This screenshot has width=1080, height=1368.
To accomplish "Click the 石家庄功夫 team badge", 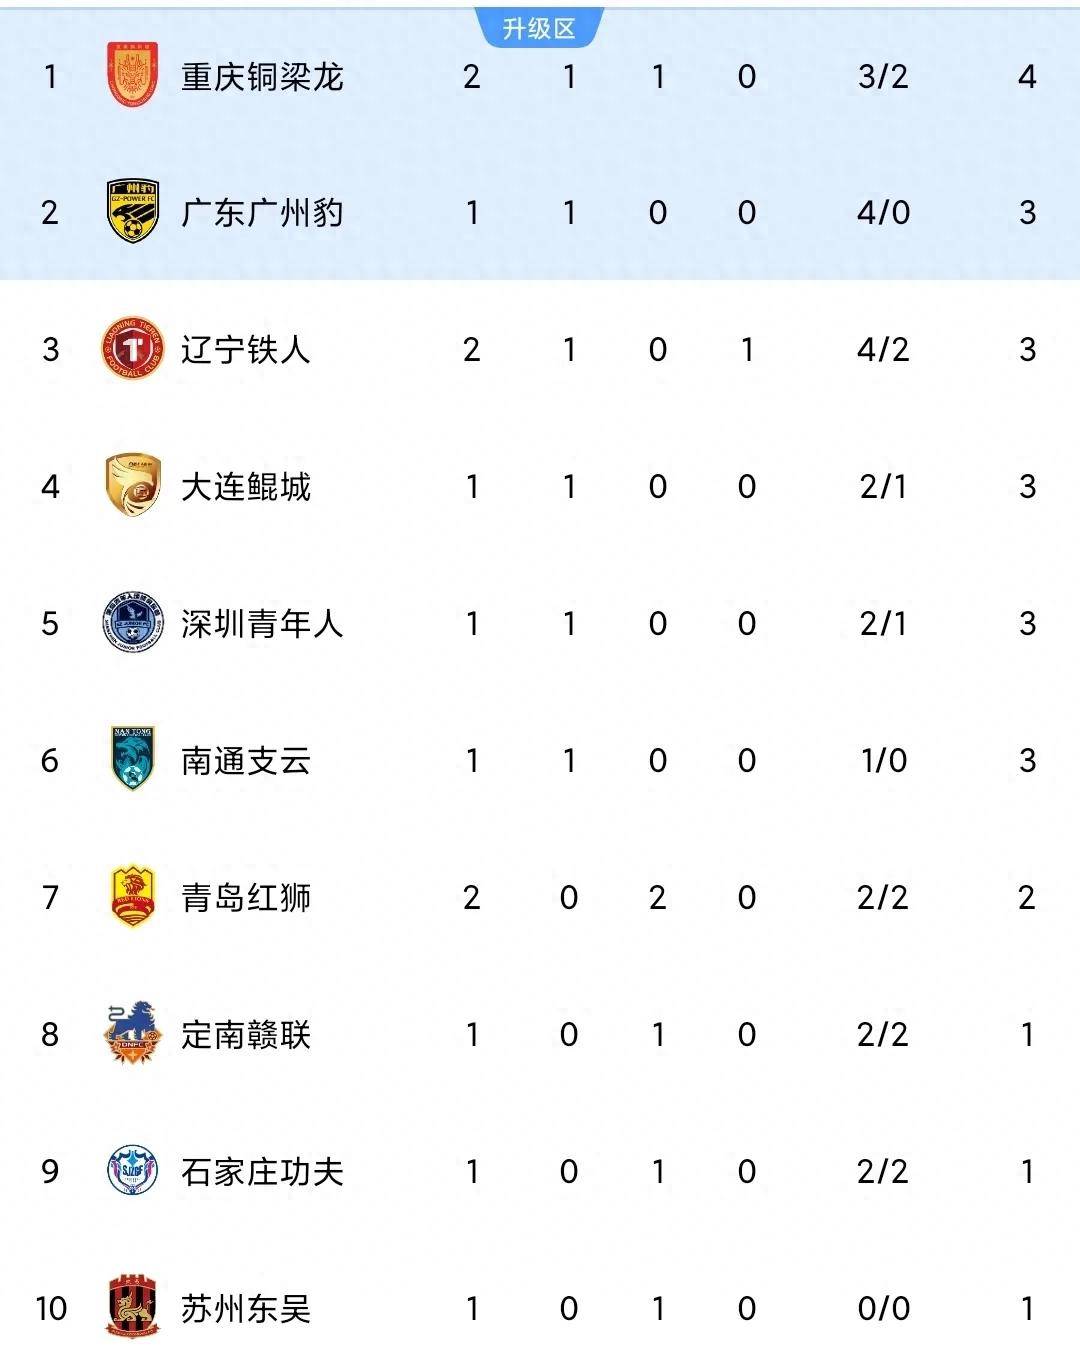I will [133, 1171].
